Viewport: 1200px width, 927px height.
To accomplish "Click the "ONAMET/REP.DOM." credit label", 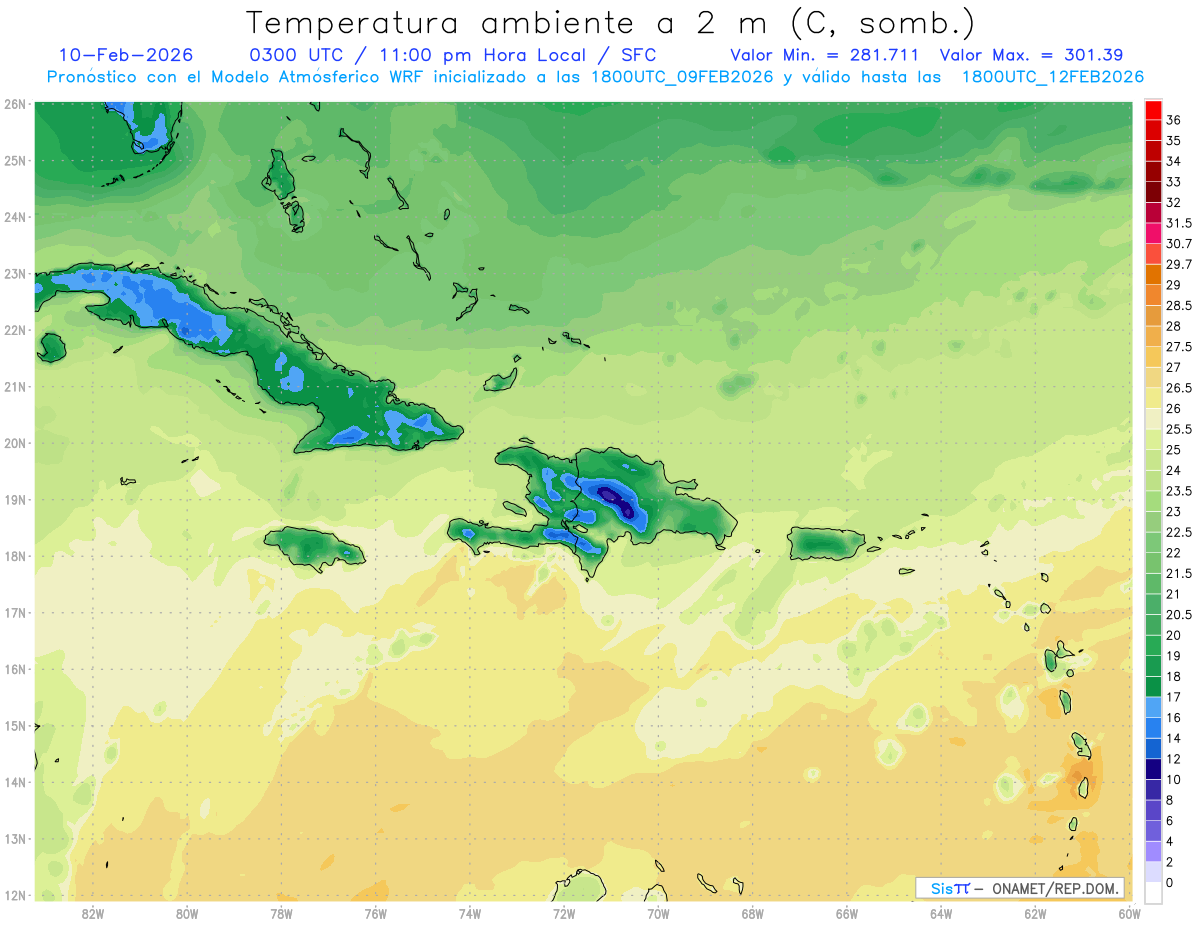I will [1056, 888].
